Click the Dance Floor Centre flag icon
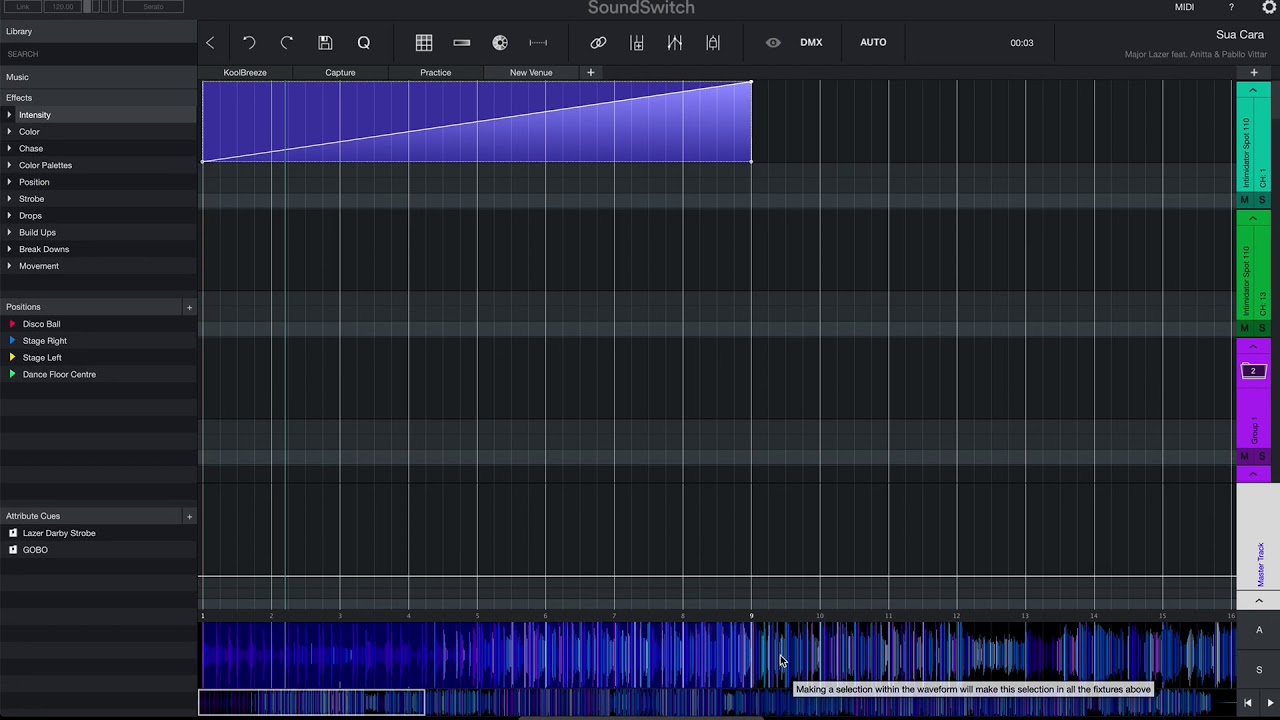Viewport: 1280px width, 720px height. (12, 374)
